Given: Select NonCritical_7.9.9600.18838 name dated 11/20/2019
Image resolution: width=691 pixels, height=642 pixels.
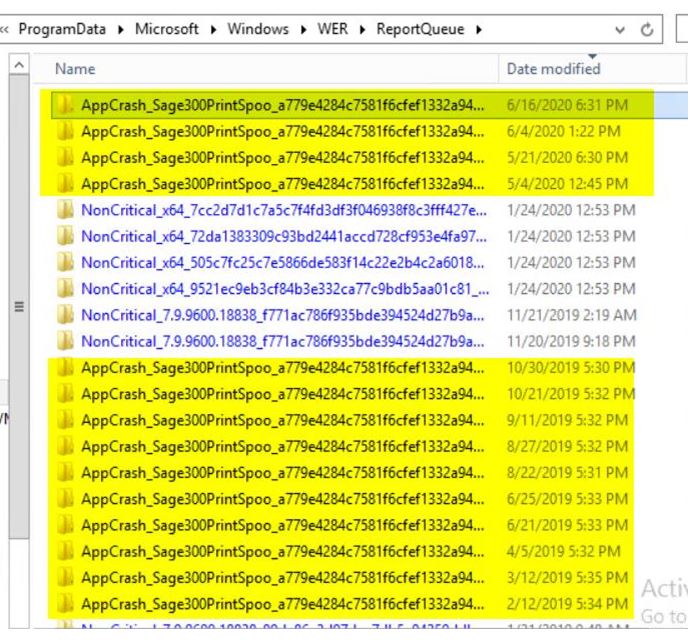Looking at the screenshot, I should coord(282,341).
